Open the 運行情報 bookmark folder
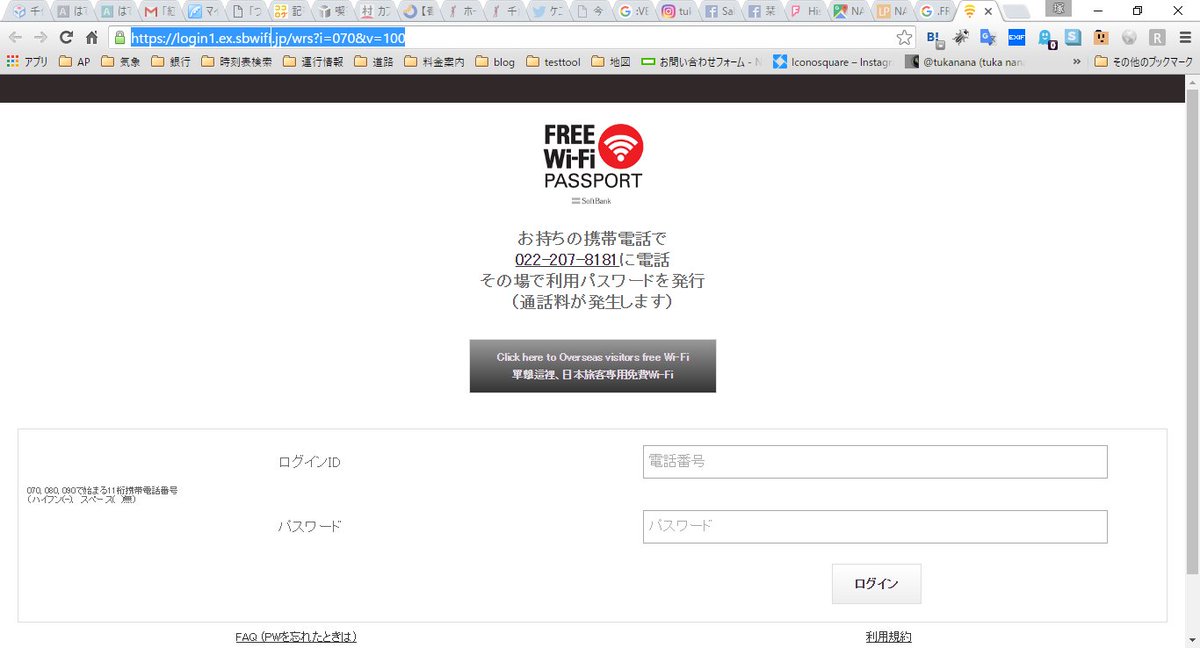Viewport: 1200px width, 648px height. click(x=312, y=62)
